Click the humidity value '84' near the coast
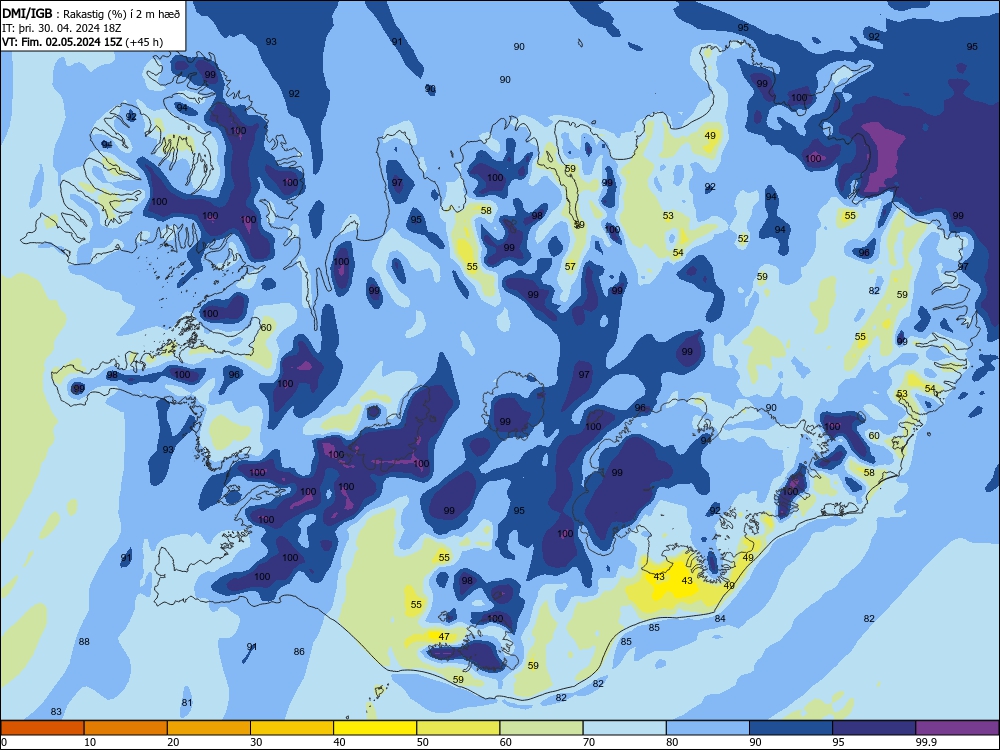The height and width of the screenshot is (750, 1000). pos(720,619)
